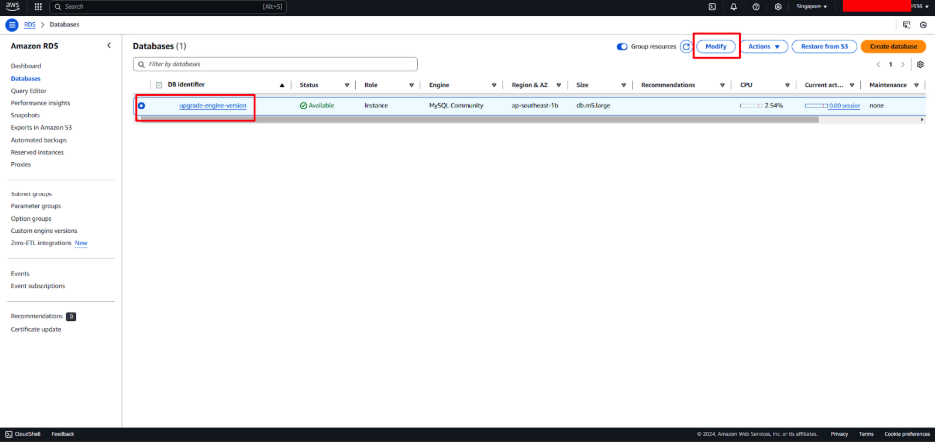Viewport: 938px width, 442px height.
Task: Focus the top Search field
Action: 168,7
